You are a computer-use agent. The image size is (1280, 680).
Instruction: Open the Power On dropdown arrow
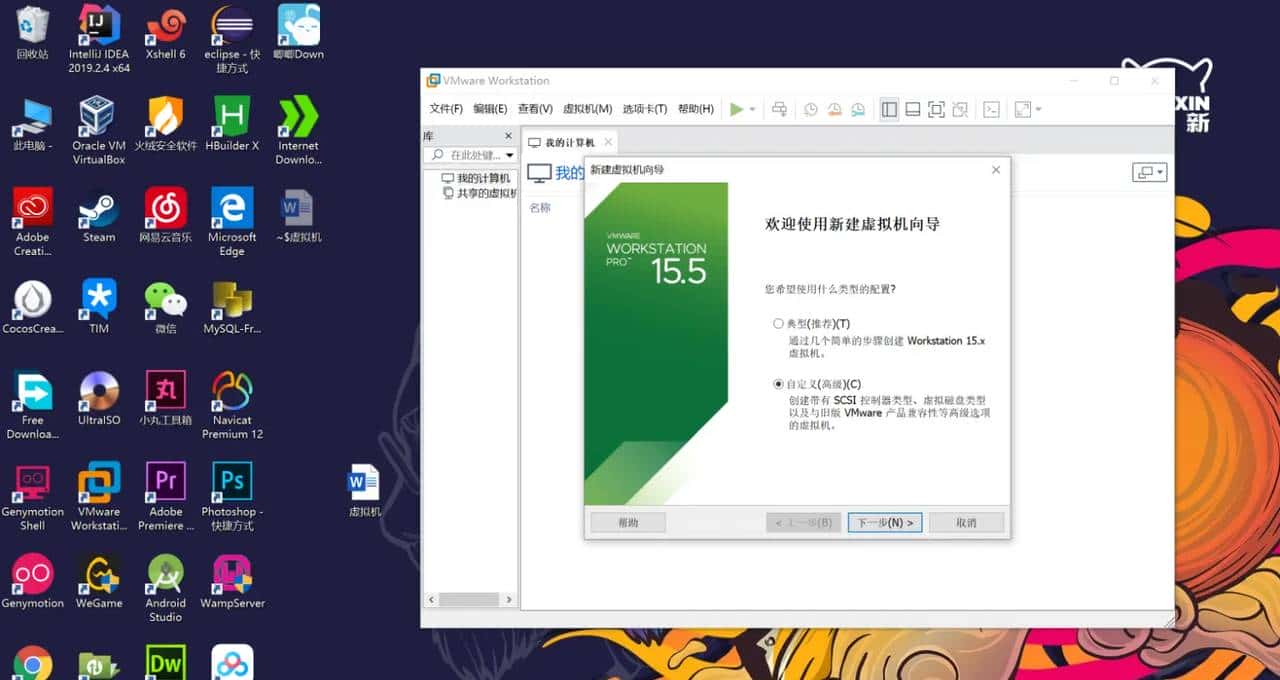[753, 109]
